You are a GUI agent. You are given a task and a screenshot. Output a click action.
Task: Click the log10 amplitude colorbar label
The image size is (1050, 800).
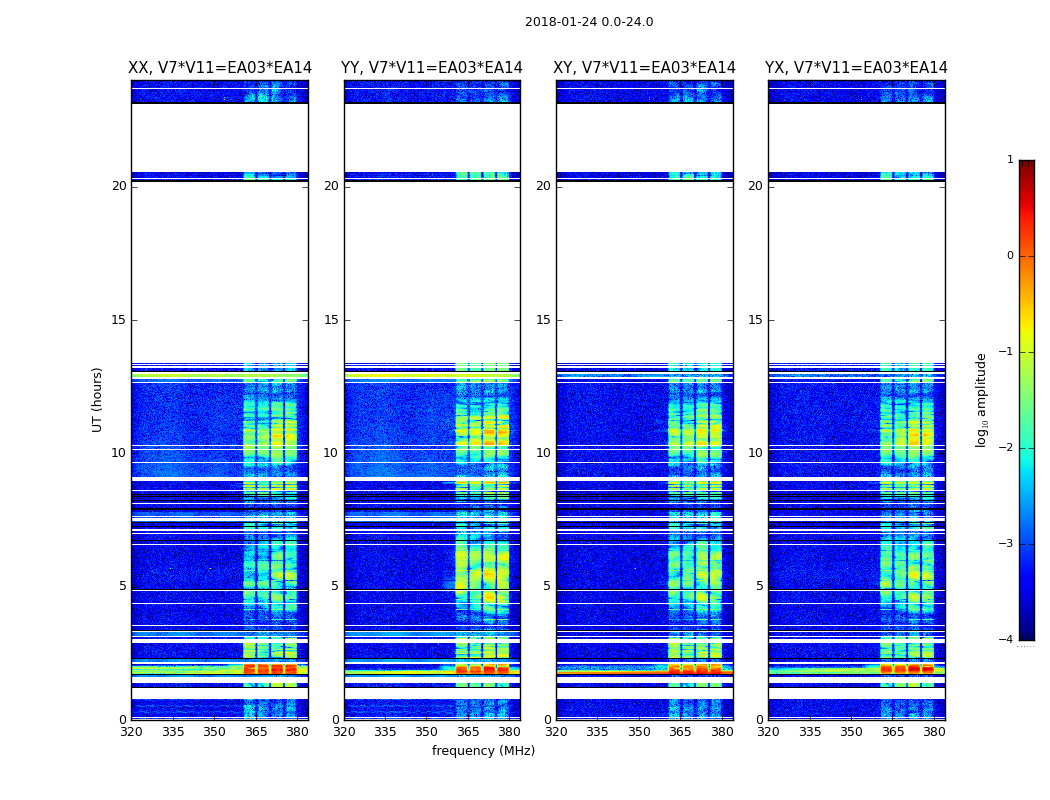click(982, 399)
